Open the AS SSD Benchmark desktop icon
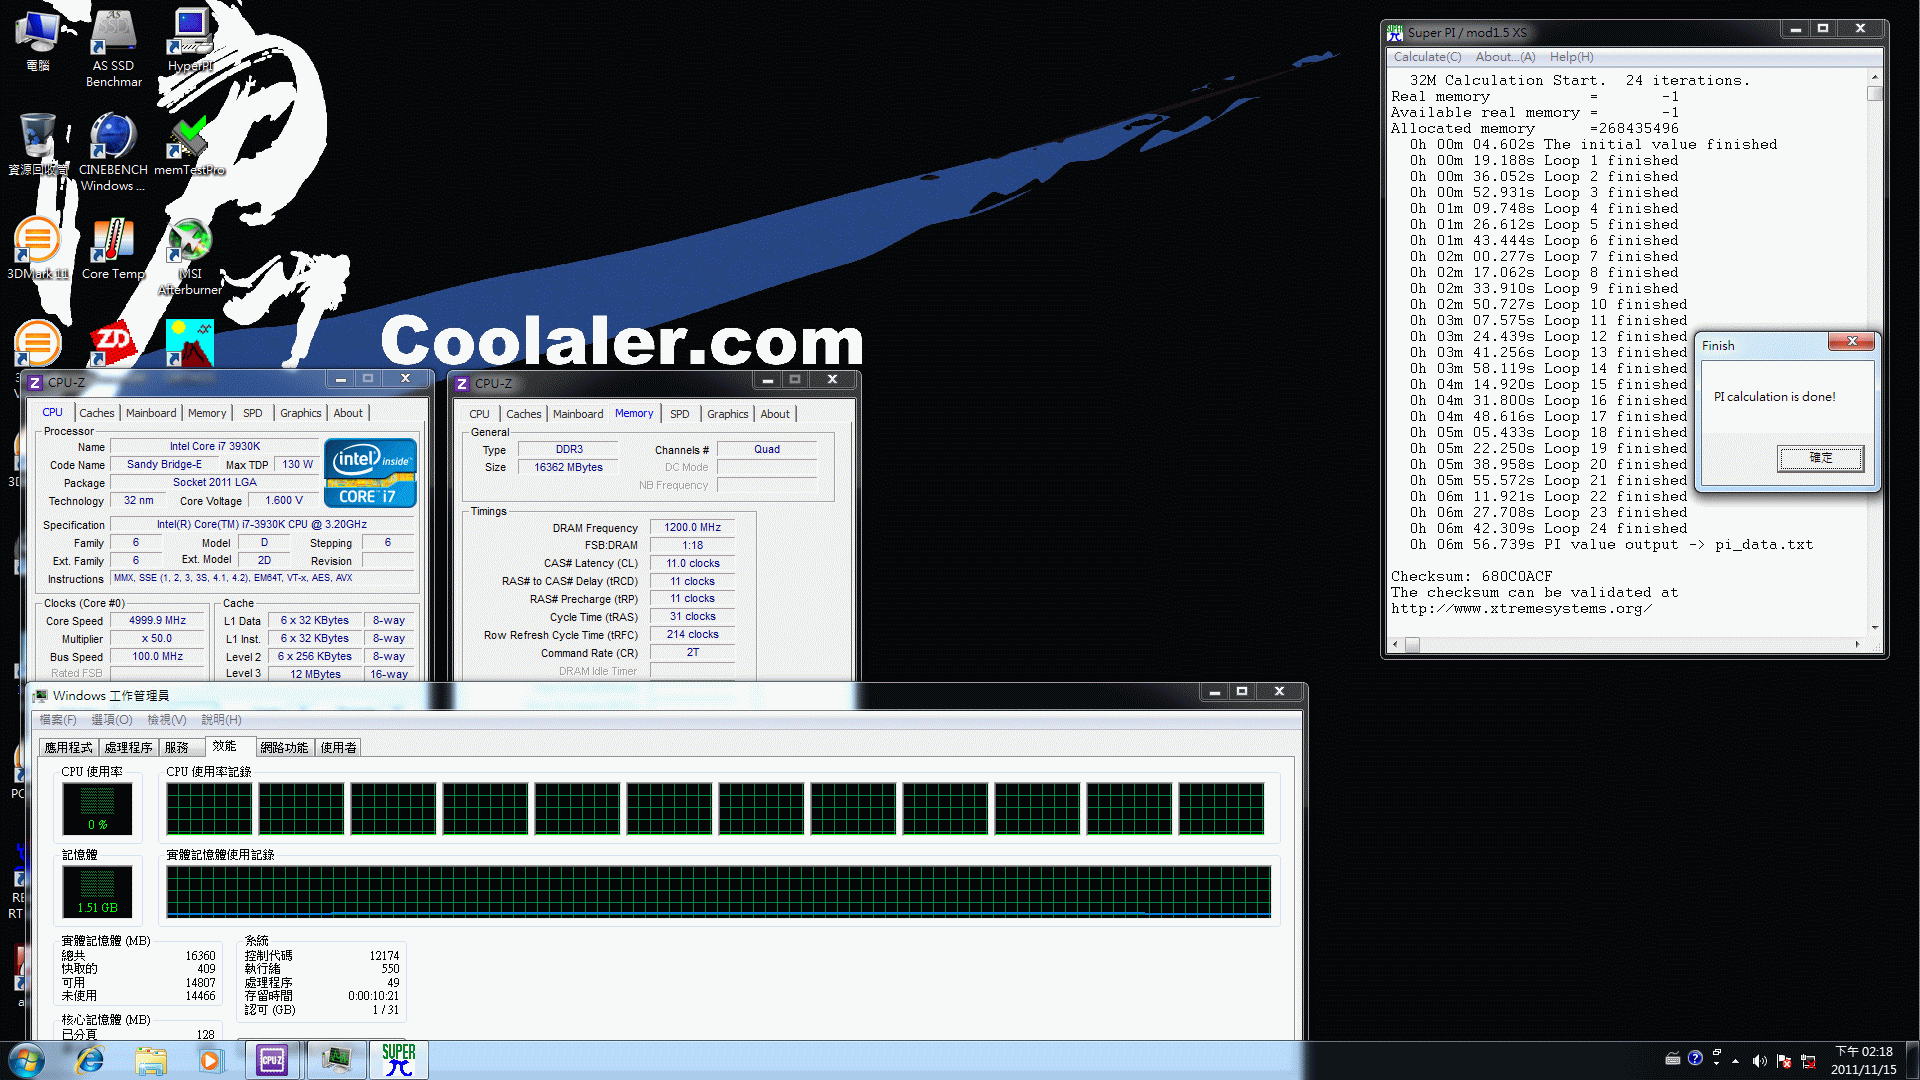 [x=113, y=48]
